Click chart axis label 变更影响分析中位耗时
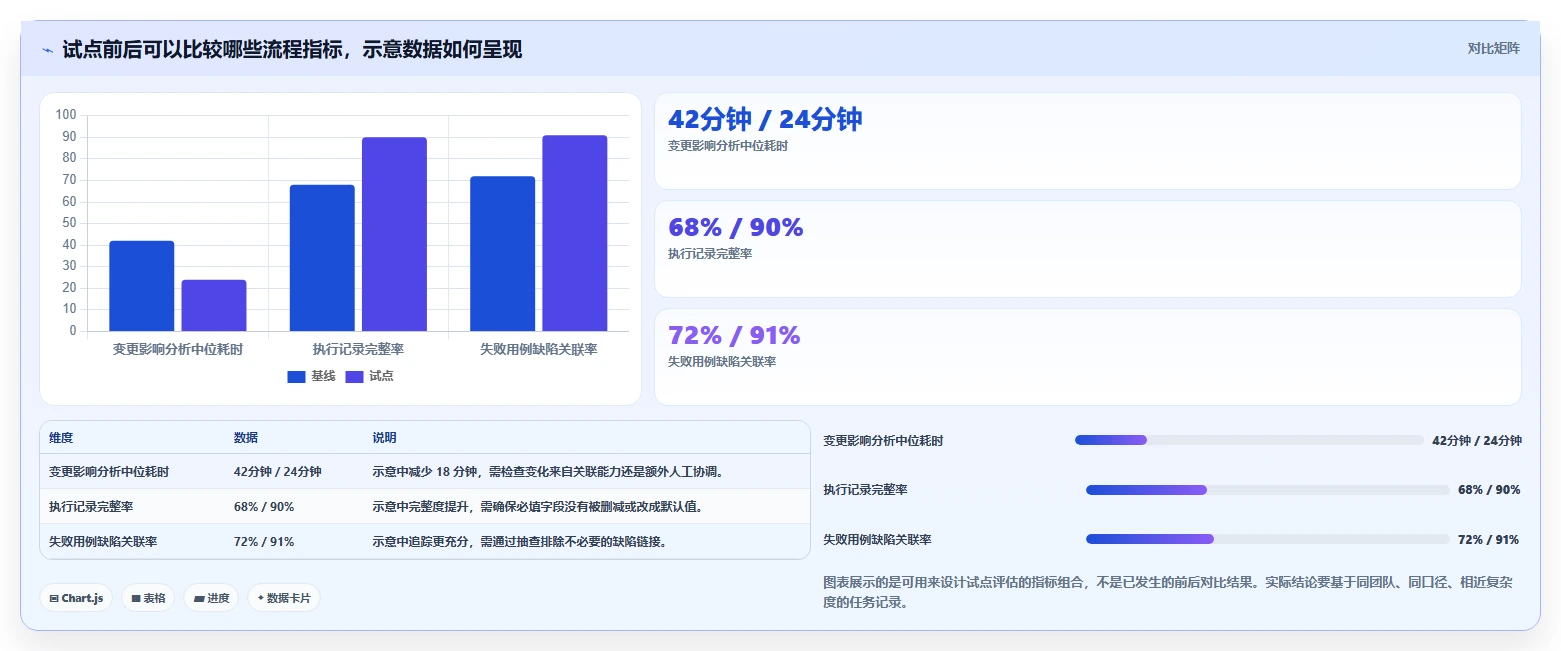 pos(178,349)
